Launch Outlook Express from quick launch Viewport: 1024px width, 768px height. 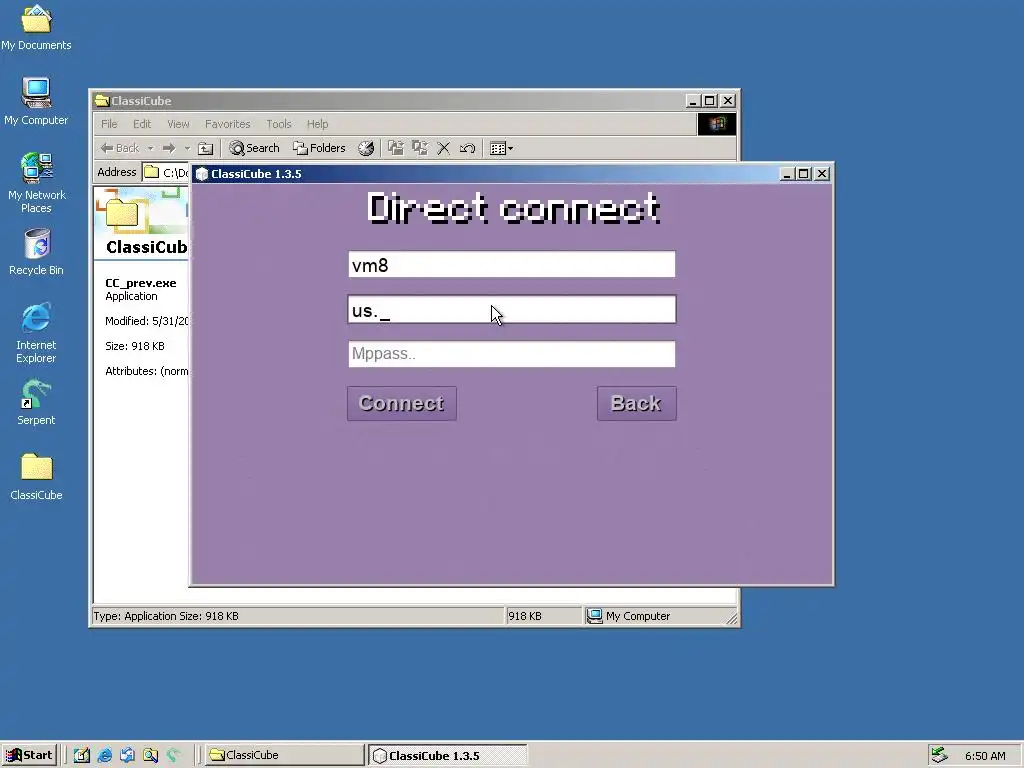127,755
